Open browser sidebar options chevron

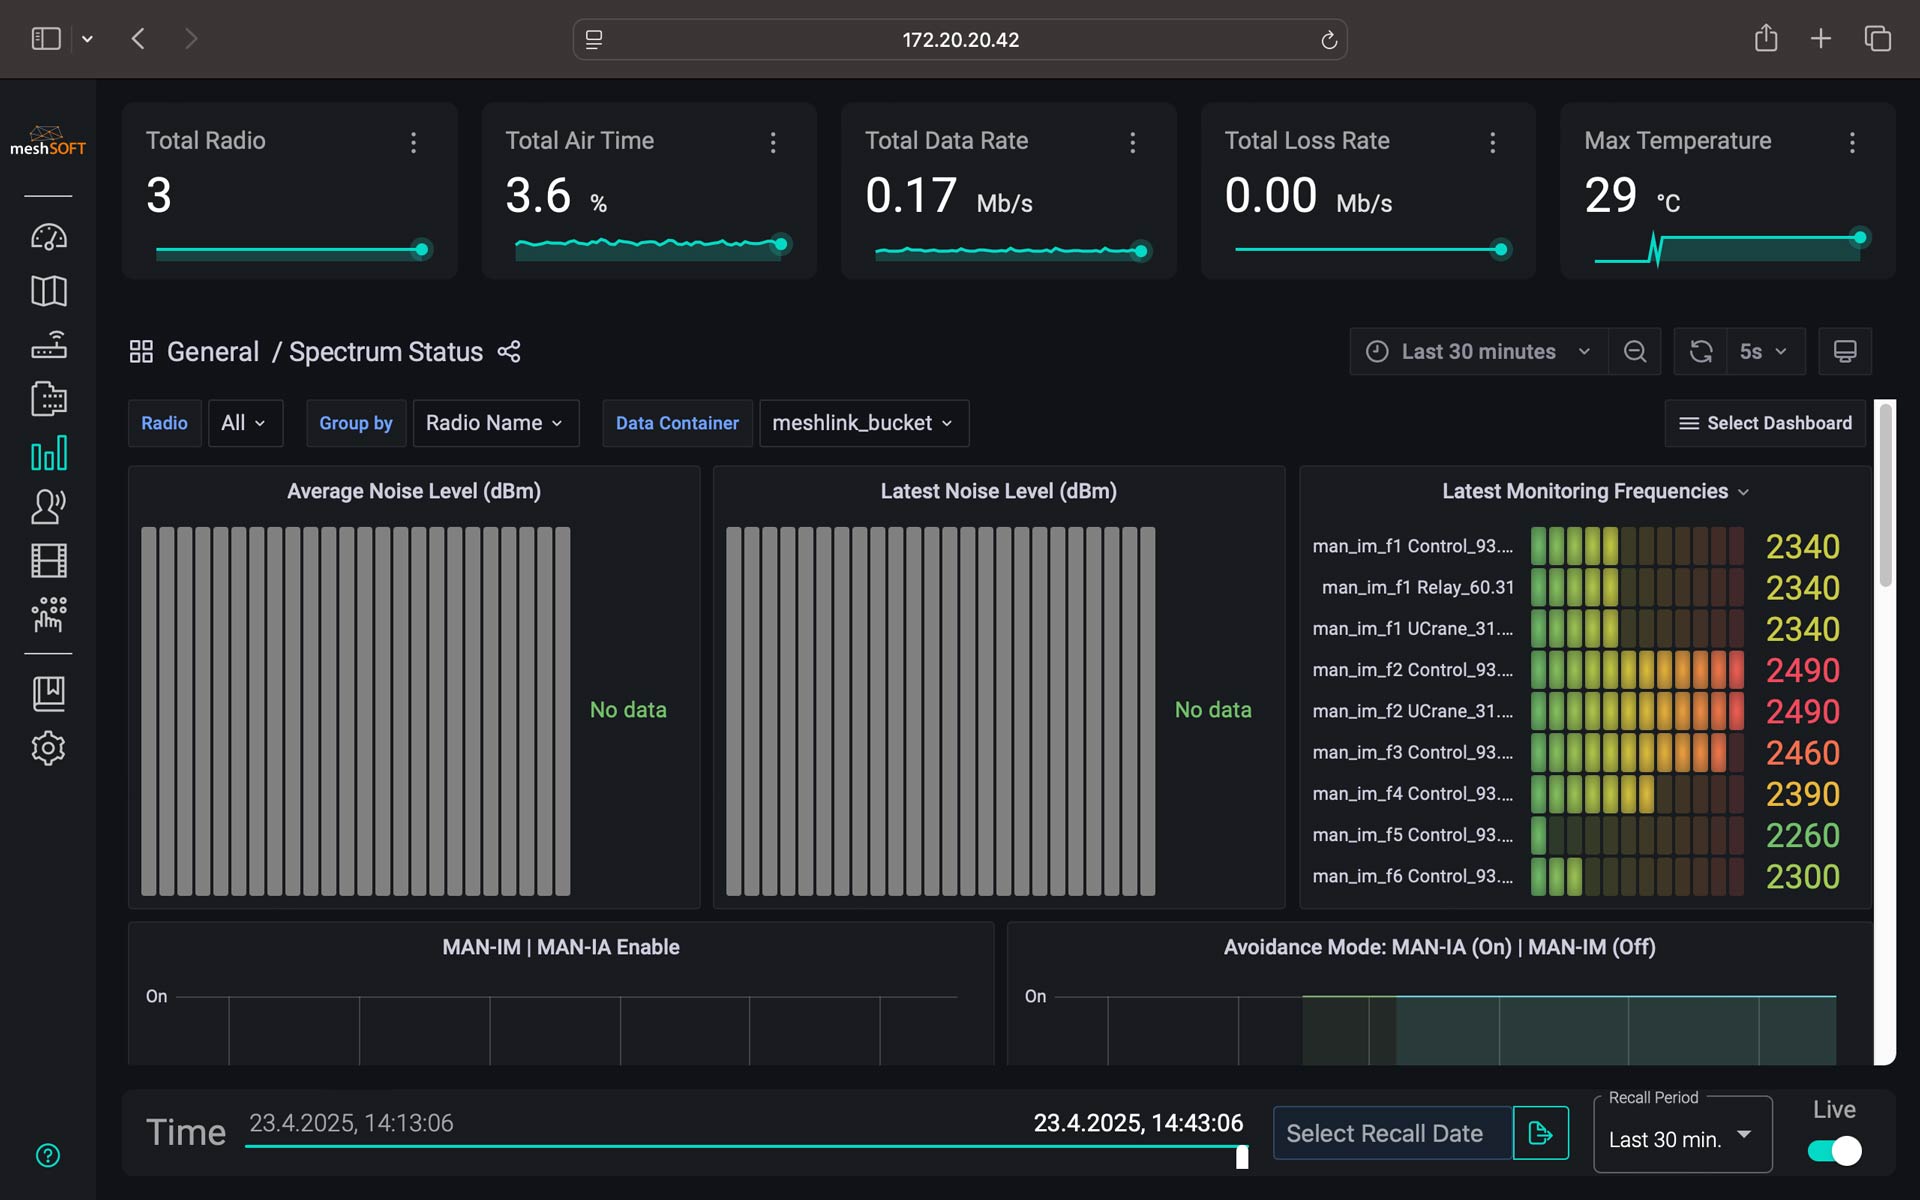click(87, 39)
